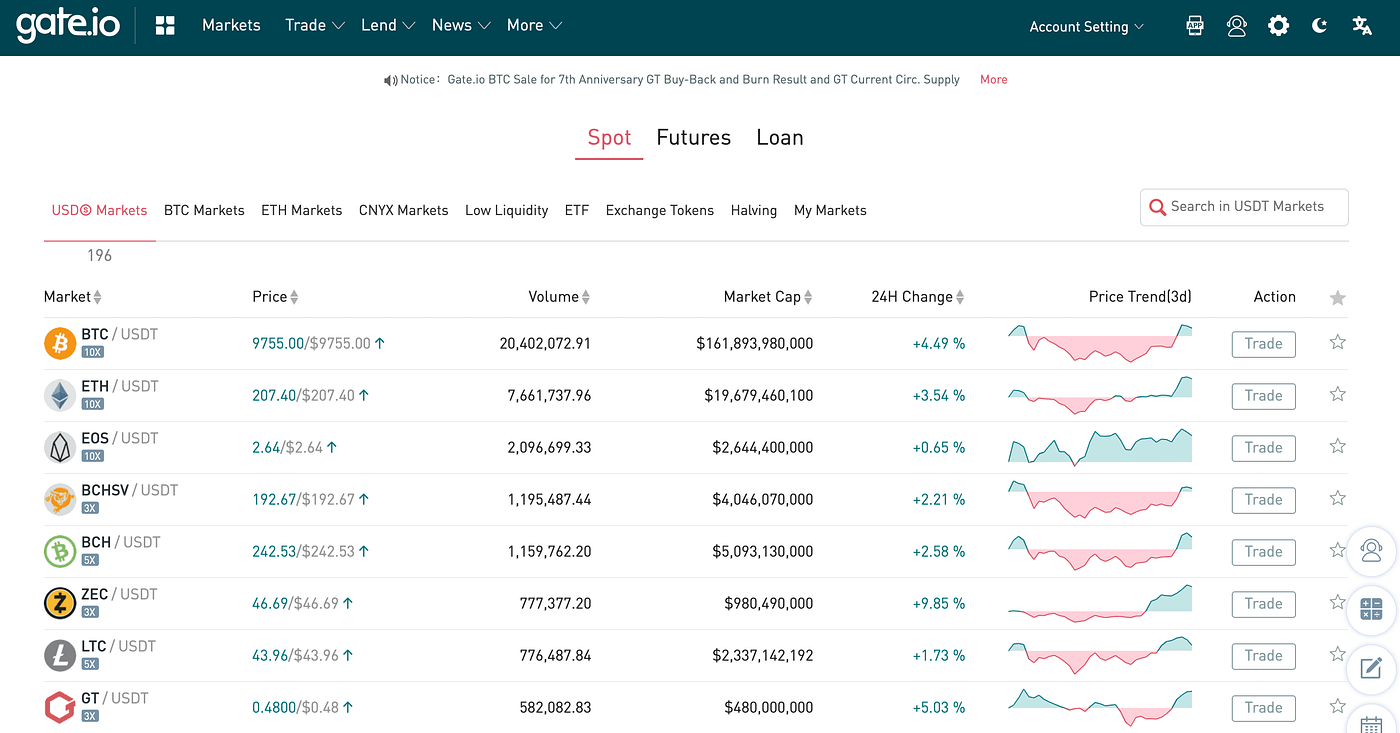1400x733 pixels.
Task: Click the Ethereum ETH coin icon
Action: point(60,395)
